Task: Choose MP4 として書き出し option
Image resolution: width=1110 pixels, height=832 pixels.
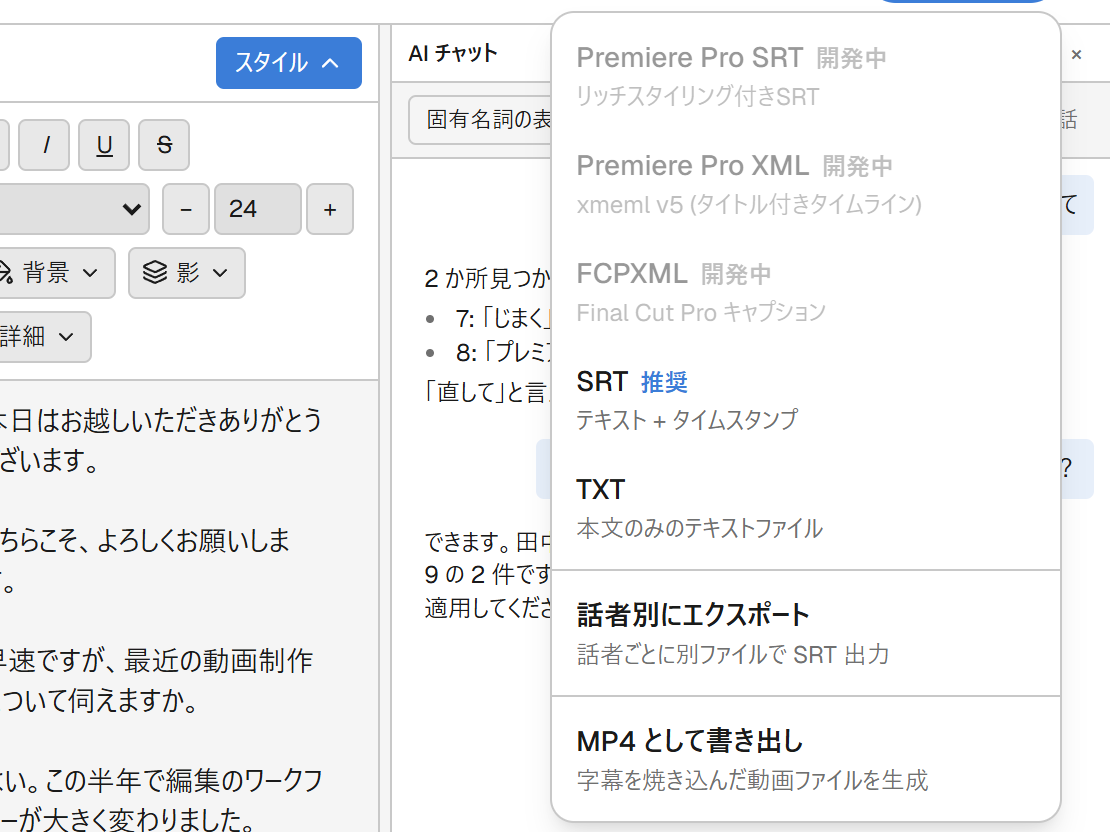Action: tap(806, 760)
